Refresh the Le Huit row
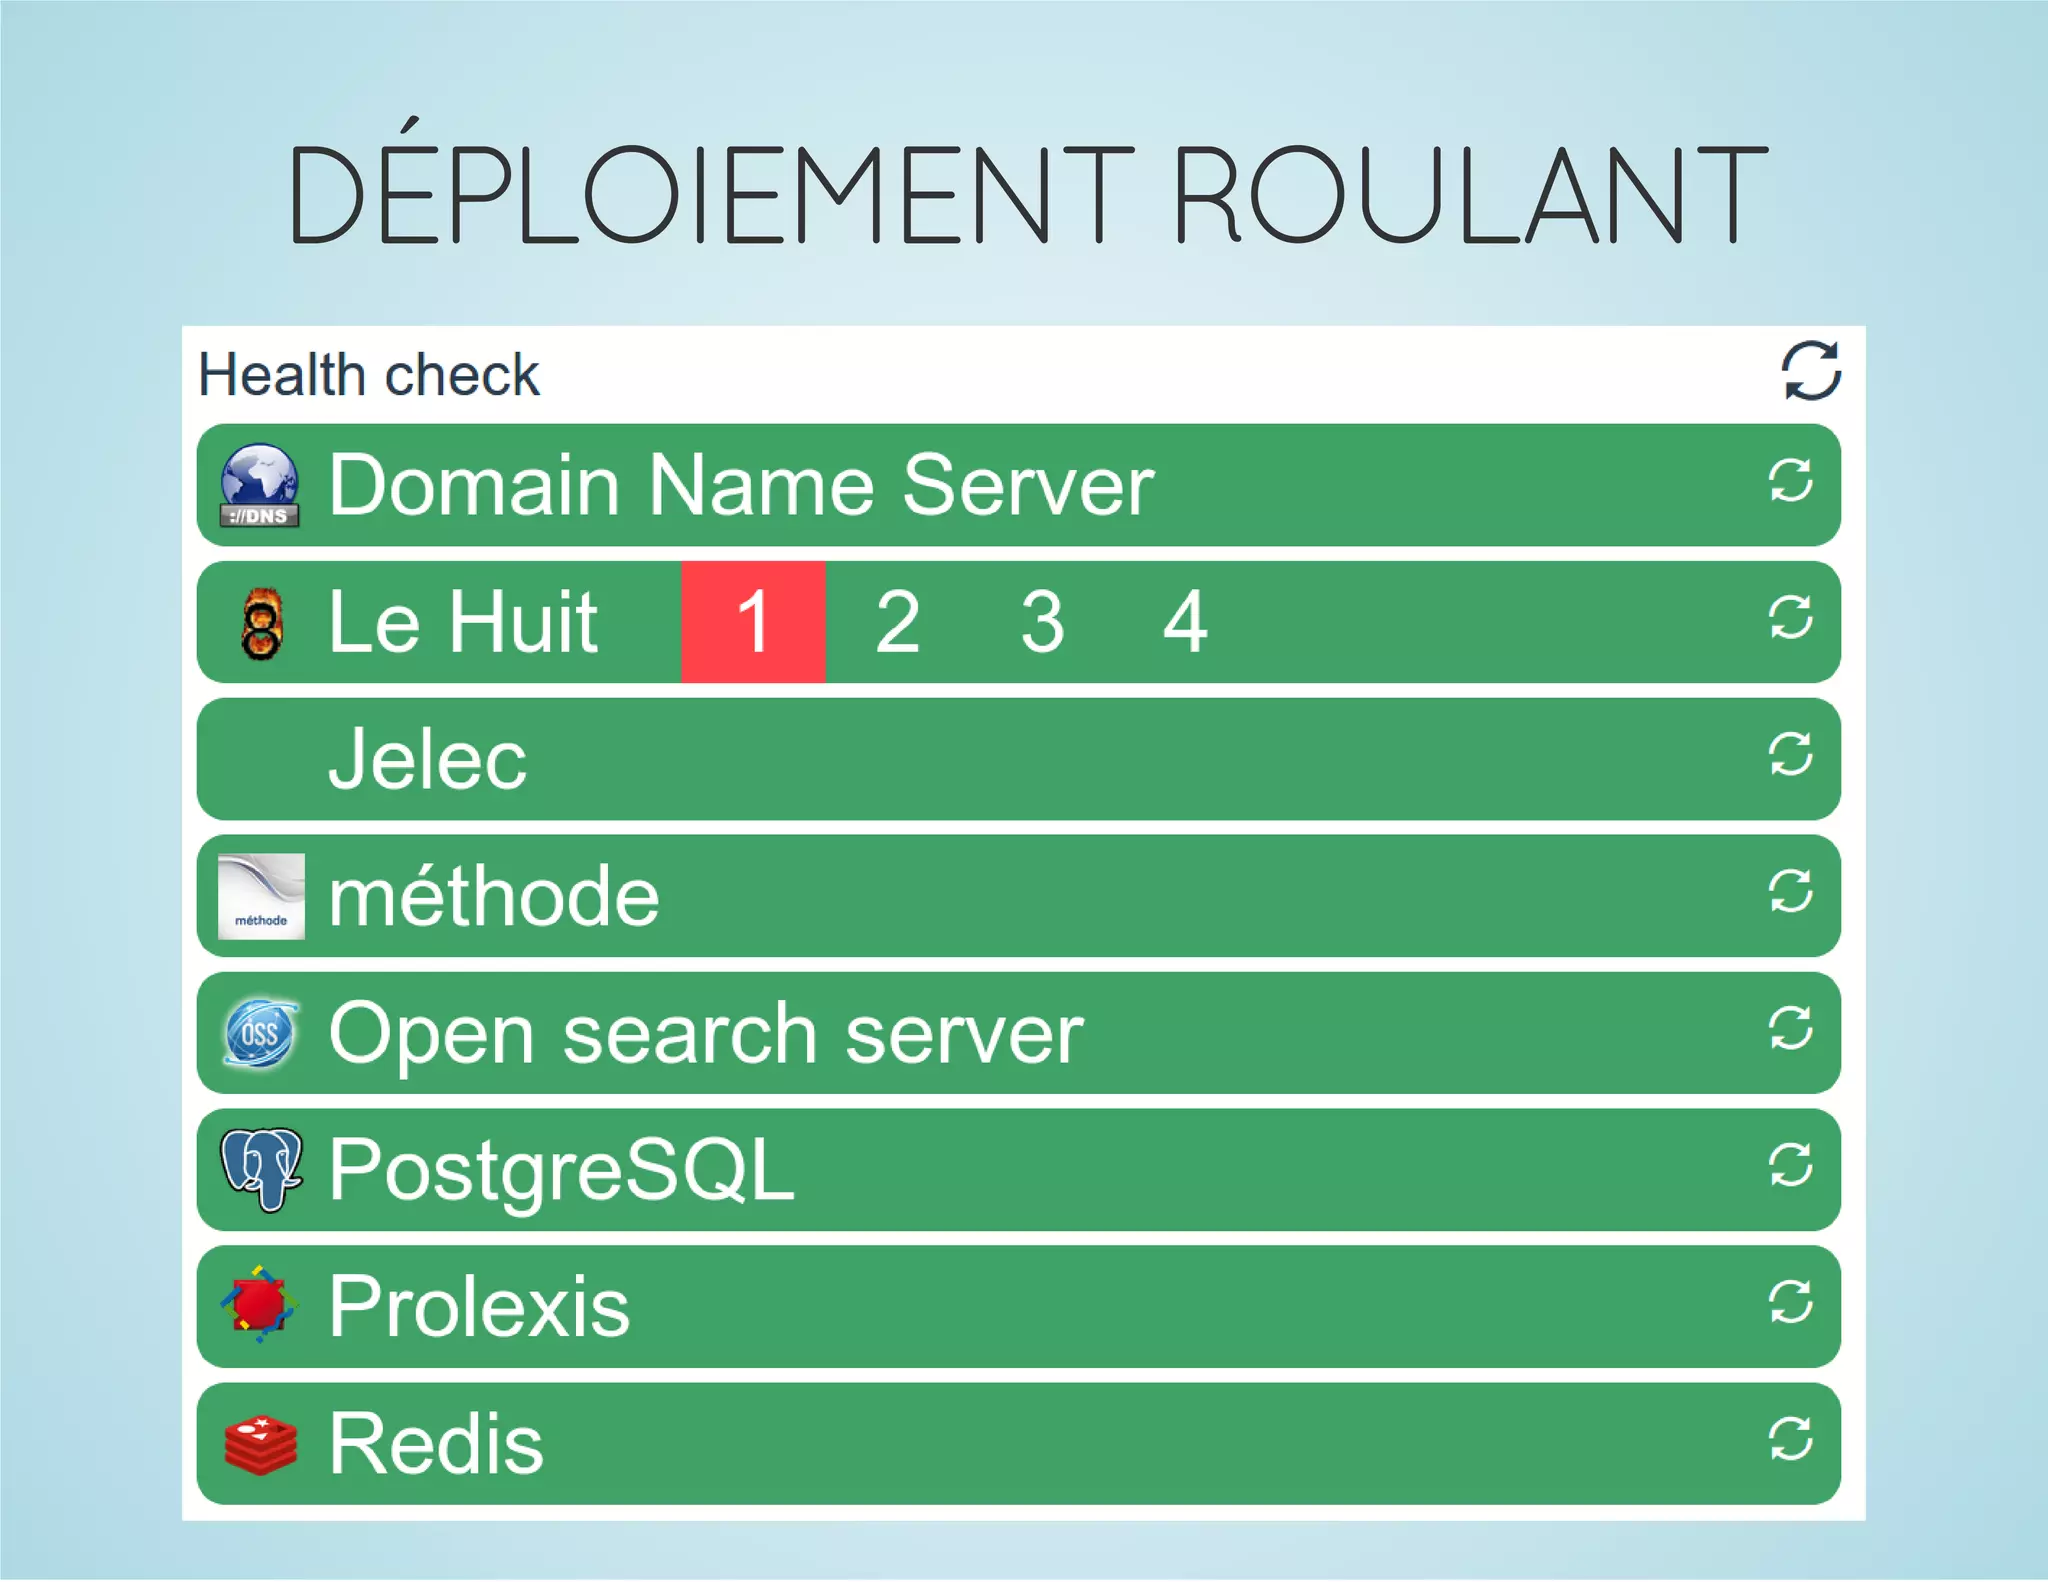 [x=1790, y=617]
